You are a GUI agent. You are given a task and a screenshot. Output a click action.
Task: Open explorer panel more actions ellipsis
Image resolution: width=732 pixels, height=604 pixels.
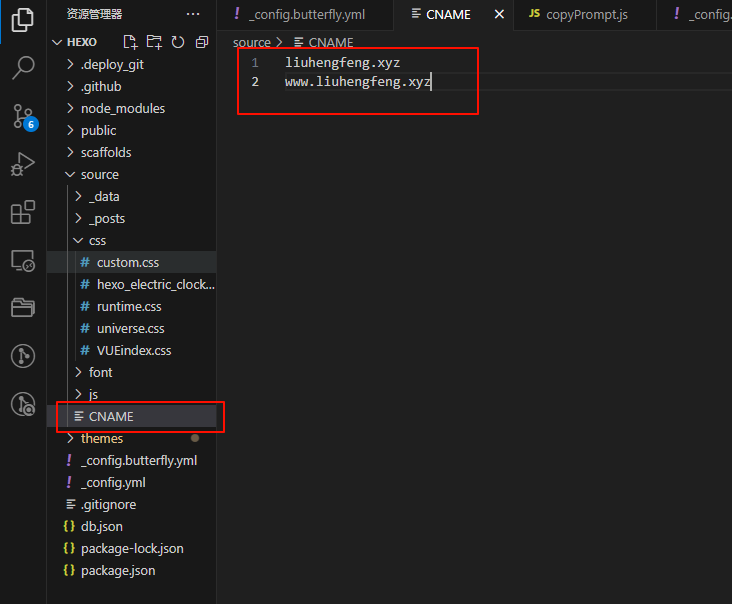(x=193, y=14)
